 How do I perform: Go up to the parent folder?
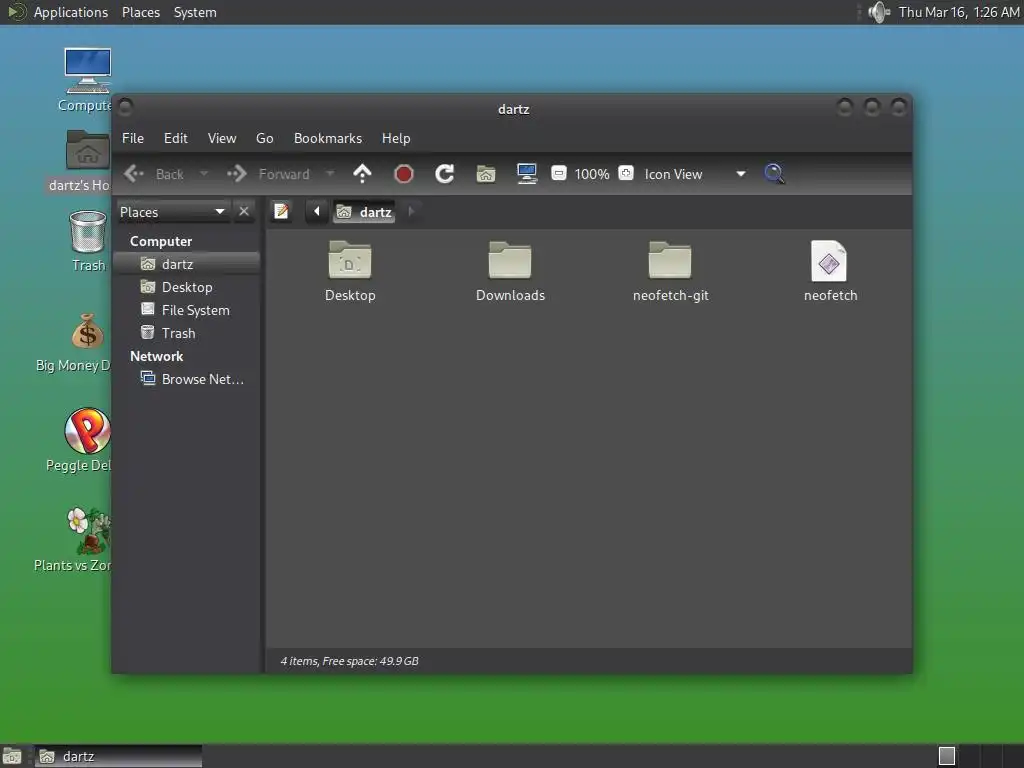coord(362,174)
